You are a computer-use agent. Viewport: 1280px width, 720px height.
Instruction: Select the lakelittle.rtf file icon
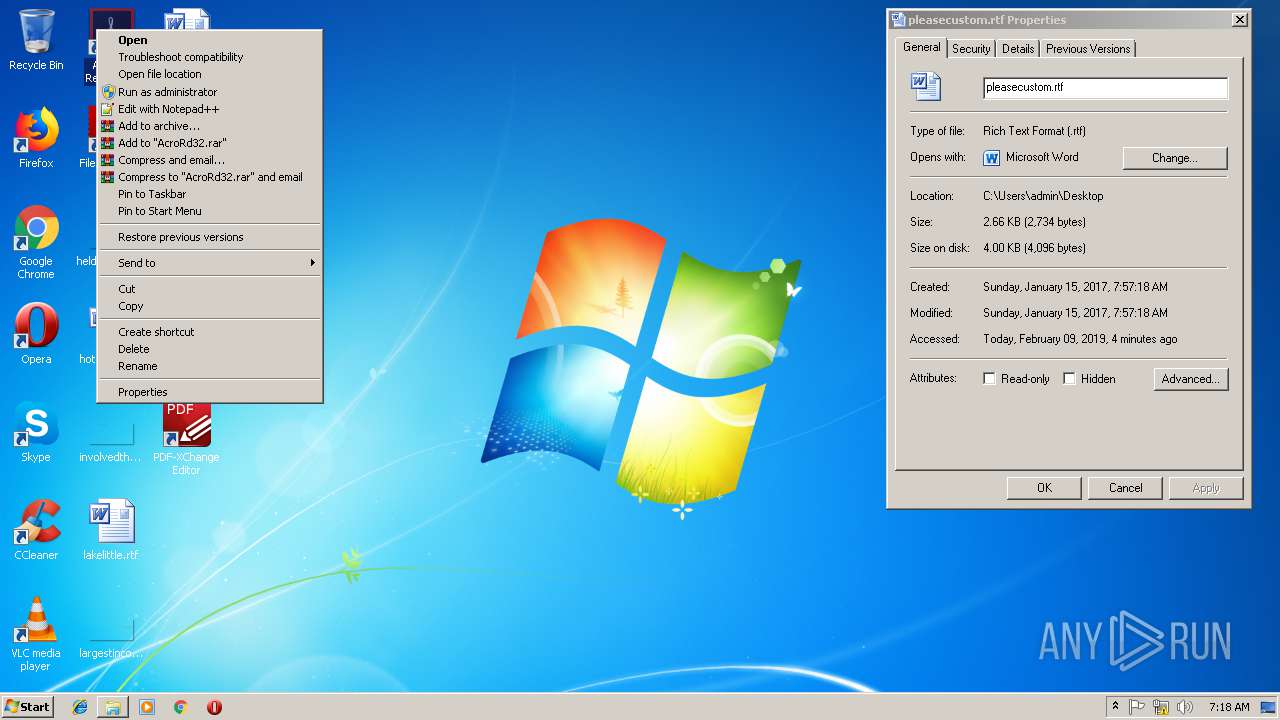tap(111, 530)
